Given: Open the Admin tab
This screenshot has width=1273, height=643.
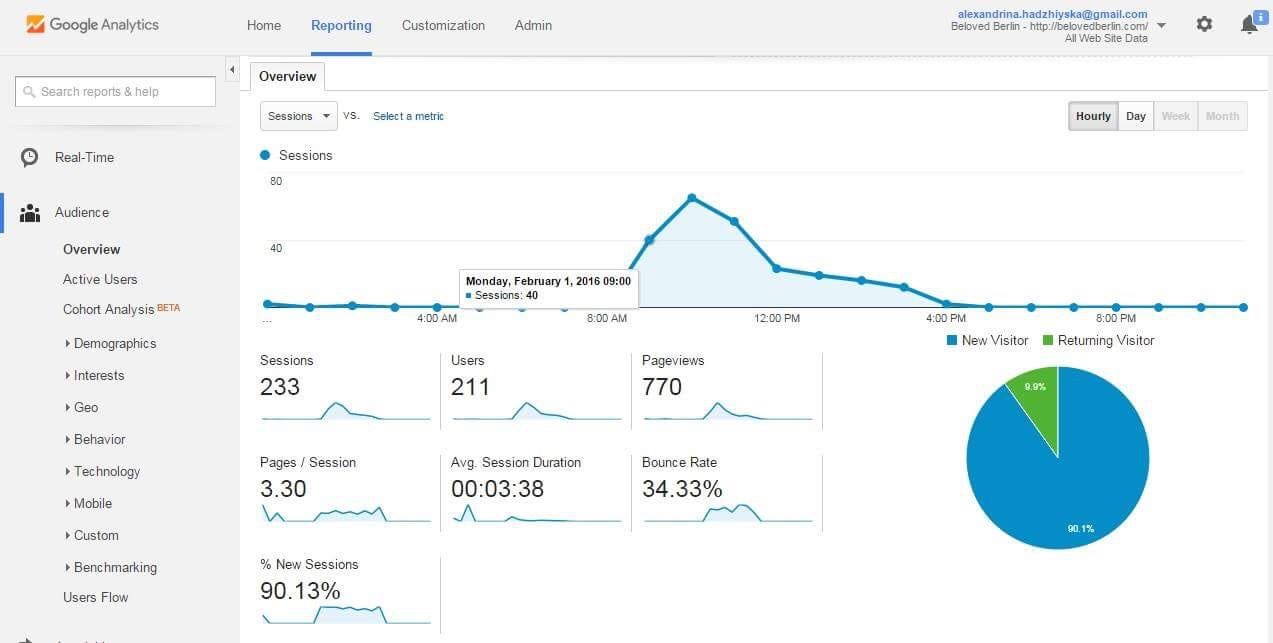Looking at the screenshot, I should (x=533, y=26).
